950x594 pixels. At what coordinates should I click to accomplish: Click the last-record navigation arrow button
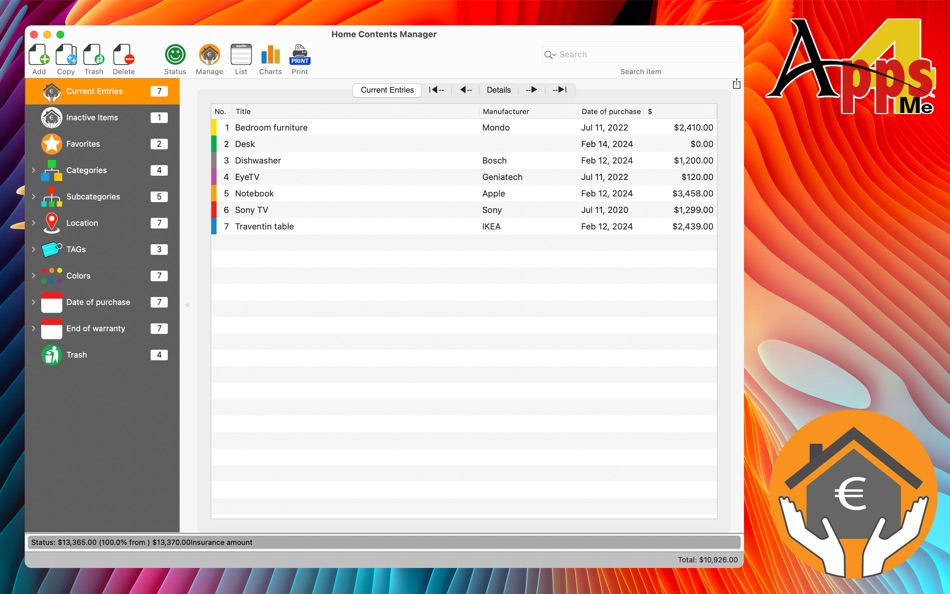[x=559, y=89]
